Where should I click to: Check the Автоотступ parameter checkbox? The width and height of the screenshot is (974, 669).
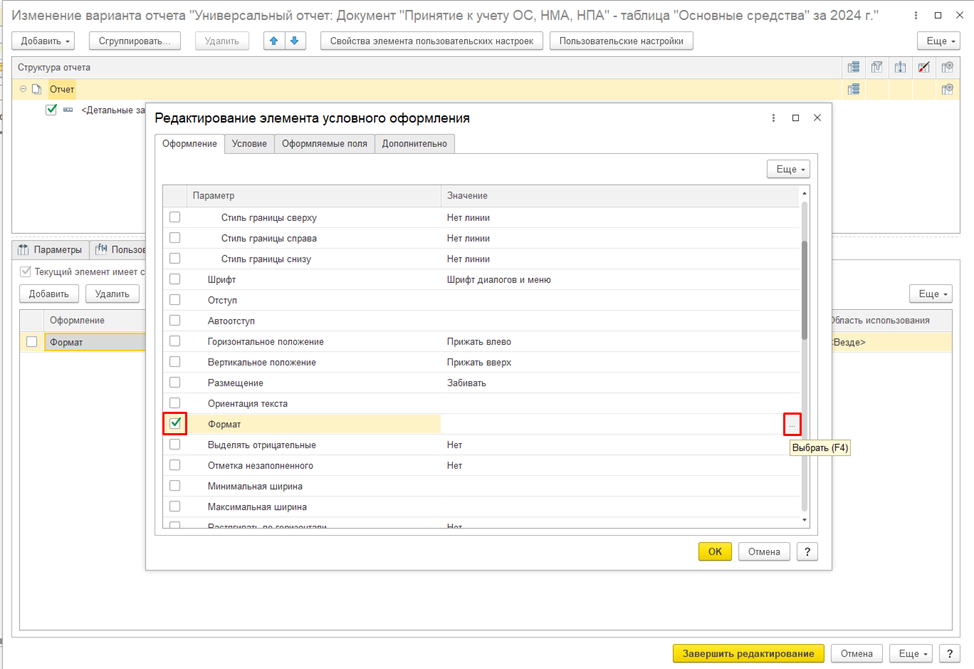[x=175, y=321]
